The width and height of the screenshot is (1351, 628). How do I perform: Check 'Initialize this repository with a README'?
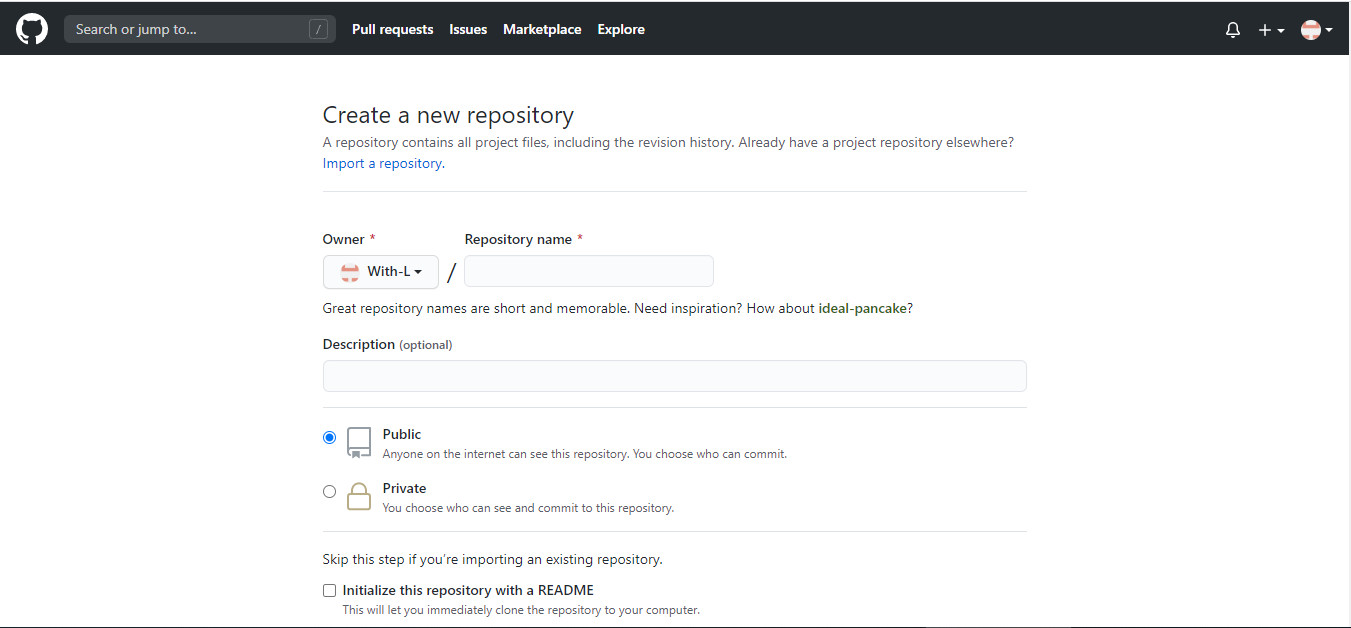click(x=329, y=590)
